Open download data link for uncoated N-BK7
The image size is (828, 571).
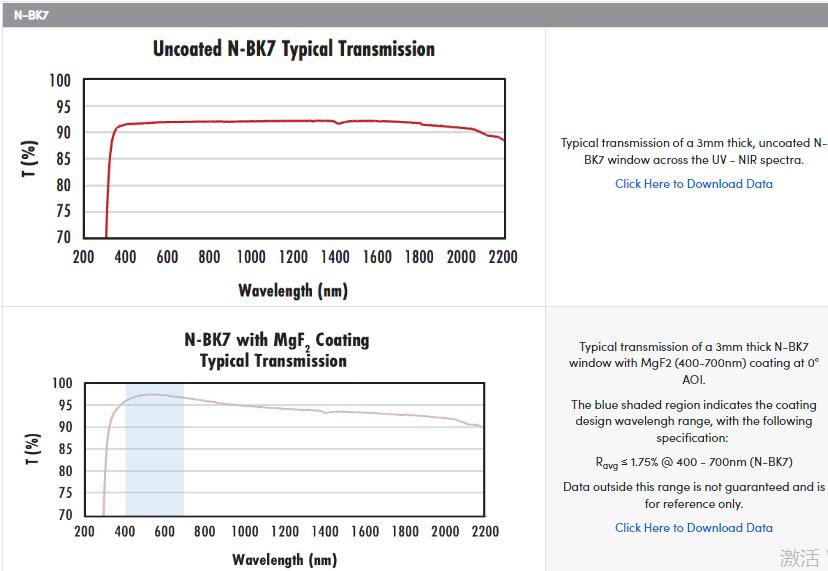(693, 184)
